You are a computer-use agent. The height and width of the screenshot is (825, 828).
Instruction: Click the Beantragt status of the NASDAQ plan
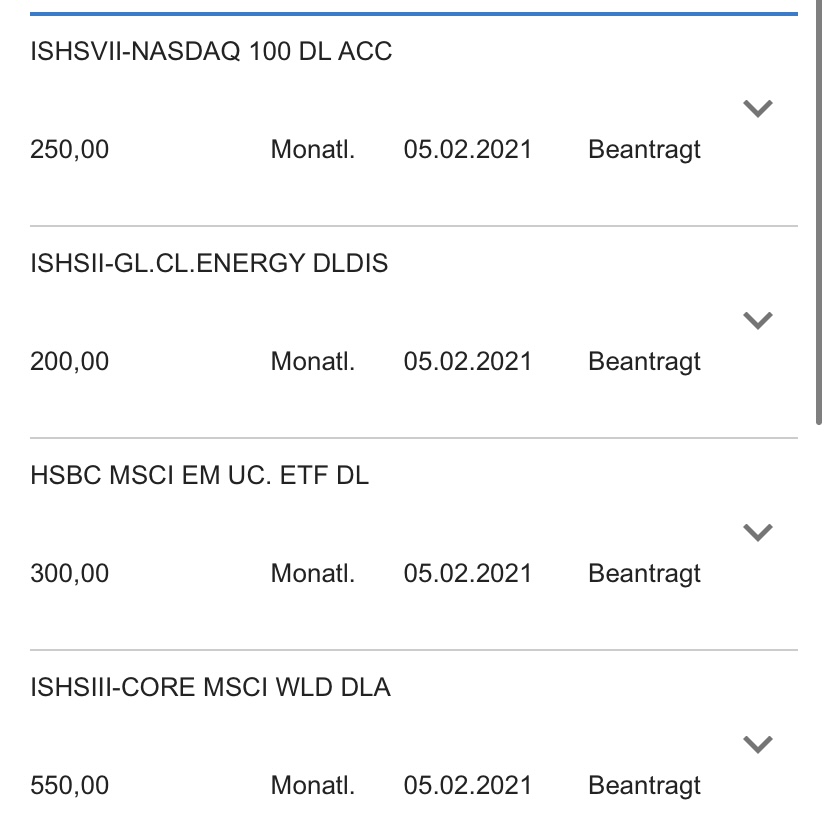tap(644, 150)
